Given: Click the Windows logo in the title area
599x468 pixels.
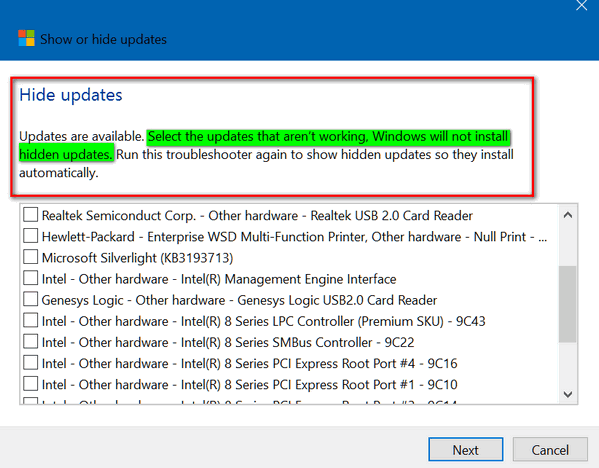Looking at the screenshot, I should (26, 38).
